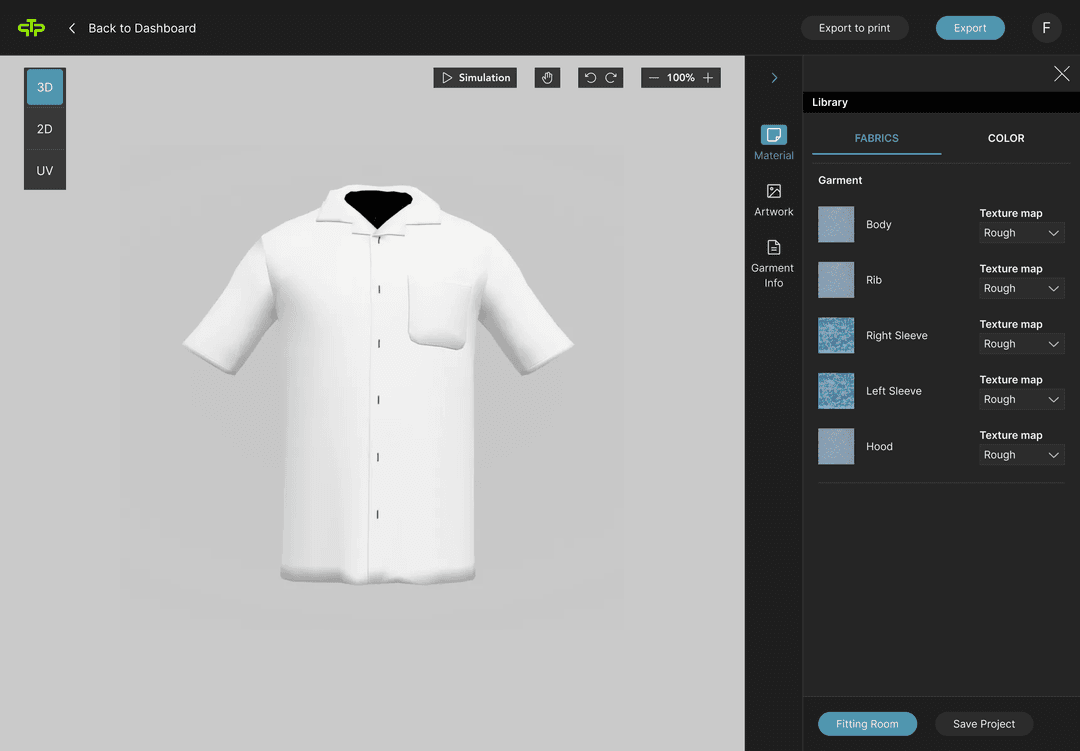Run the Simulation
This screenshot has width=1080, height=751.
click(x=475, y=77)
